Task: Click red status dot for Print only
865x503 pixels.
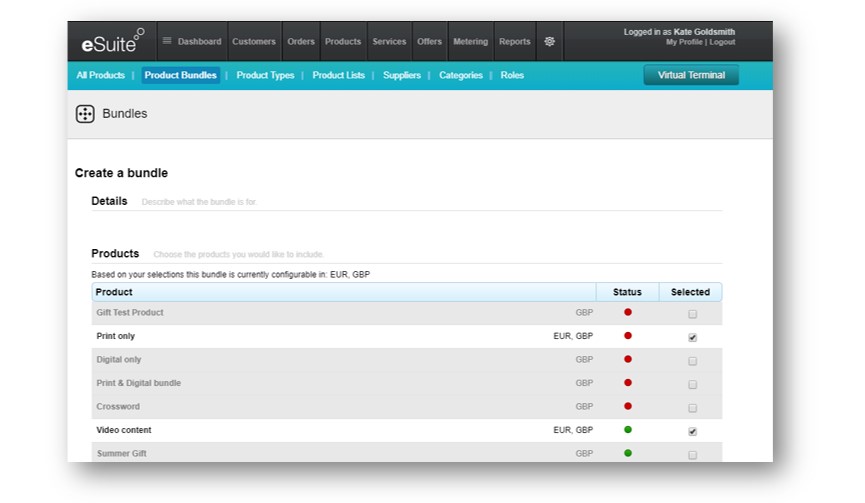Action: pos(628,336)
